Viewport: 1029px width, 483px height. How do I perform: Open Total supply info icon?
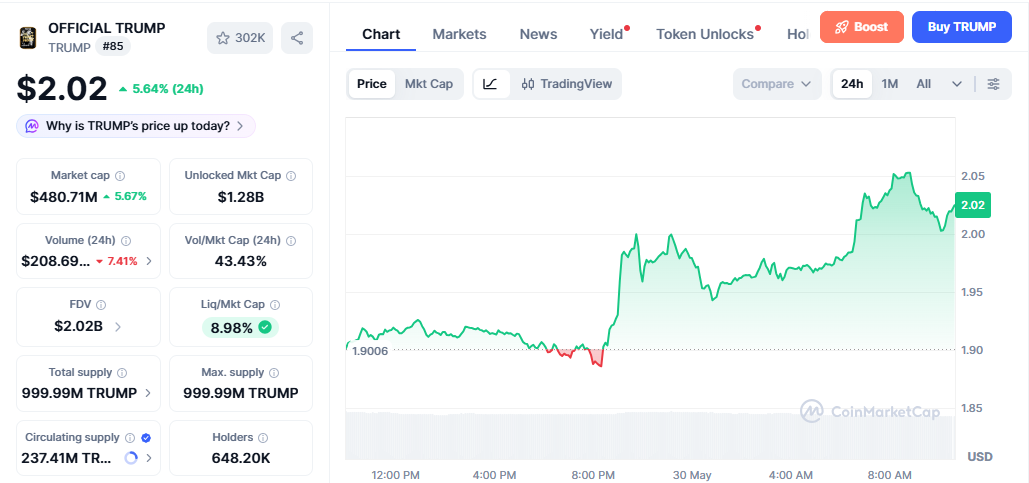click(122, 373)
